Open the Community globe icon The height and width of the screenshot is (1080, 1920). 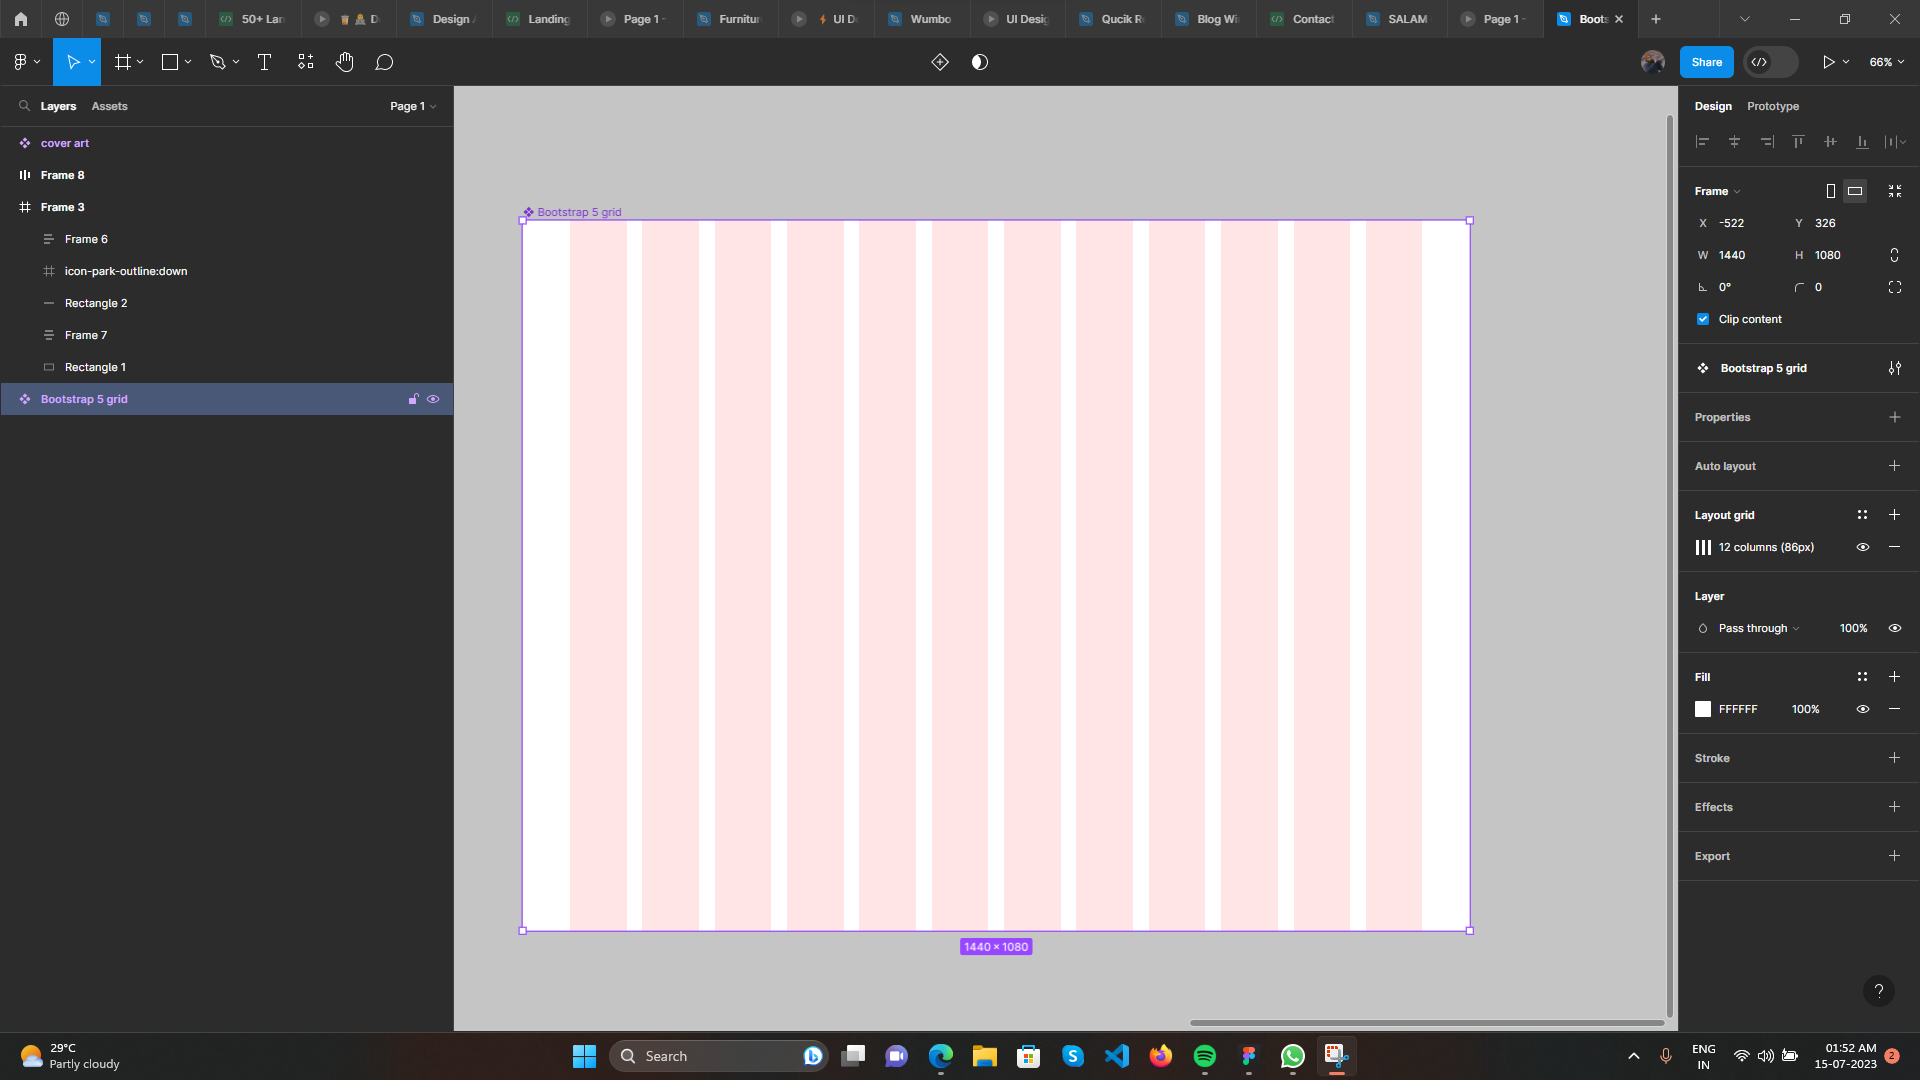pos(62,19)
